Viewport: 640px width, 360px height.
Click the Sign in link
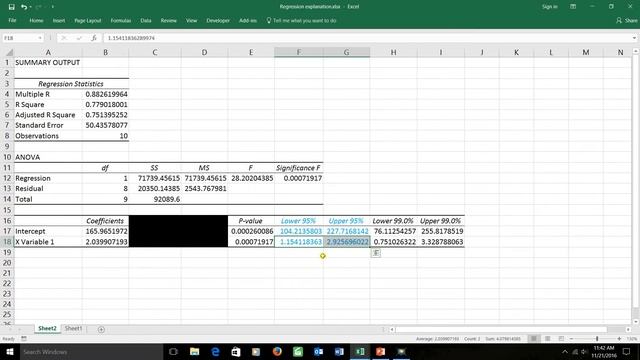(549, 7)
